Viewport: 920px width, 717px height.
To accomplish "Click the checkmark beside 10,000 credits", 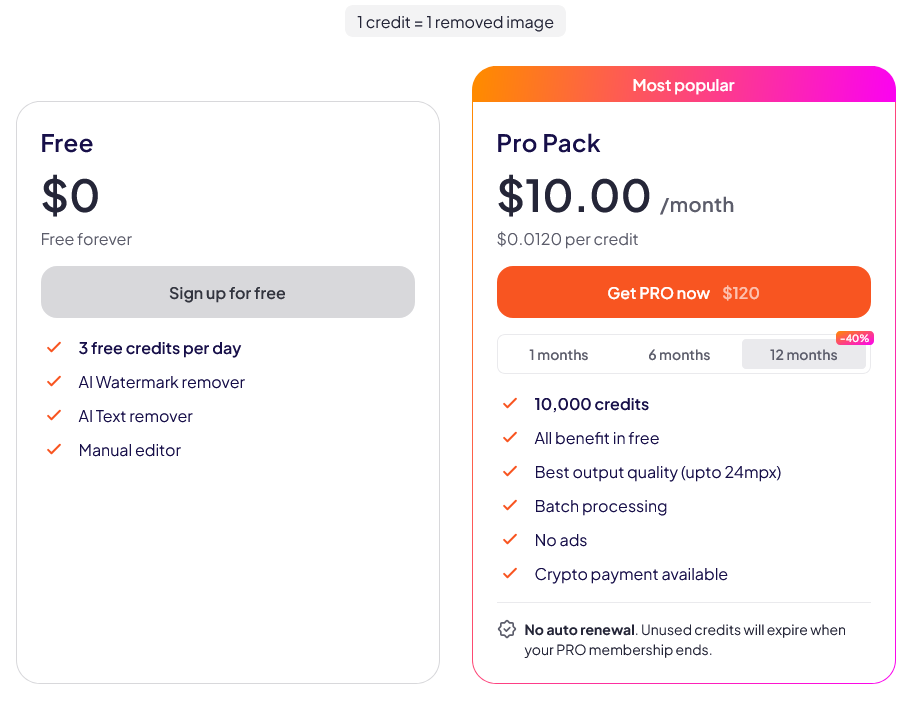I will click(510, 404).
